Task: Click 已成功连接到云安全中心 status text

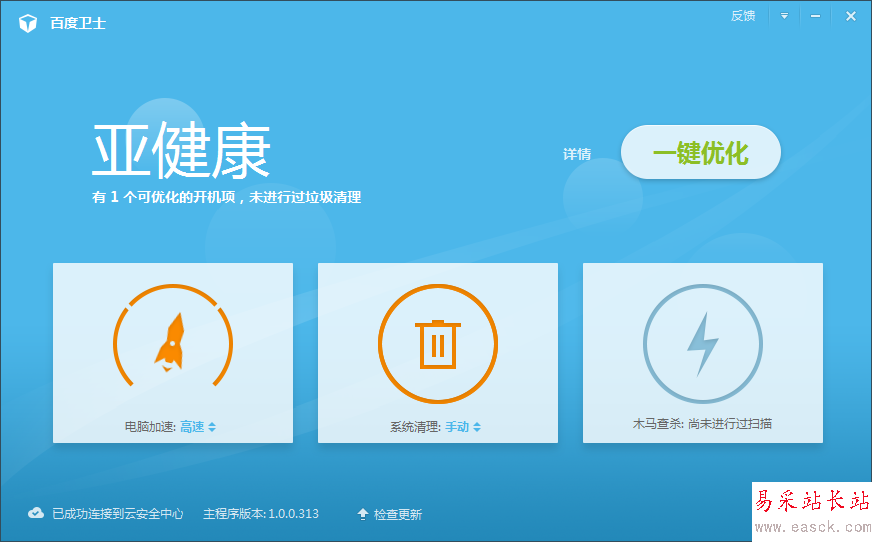Action: [117, 514]
